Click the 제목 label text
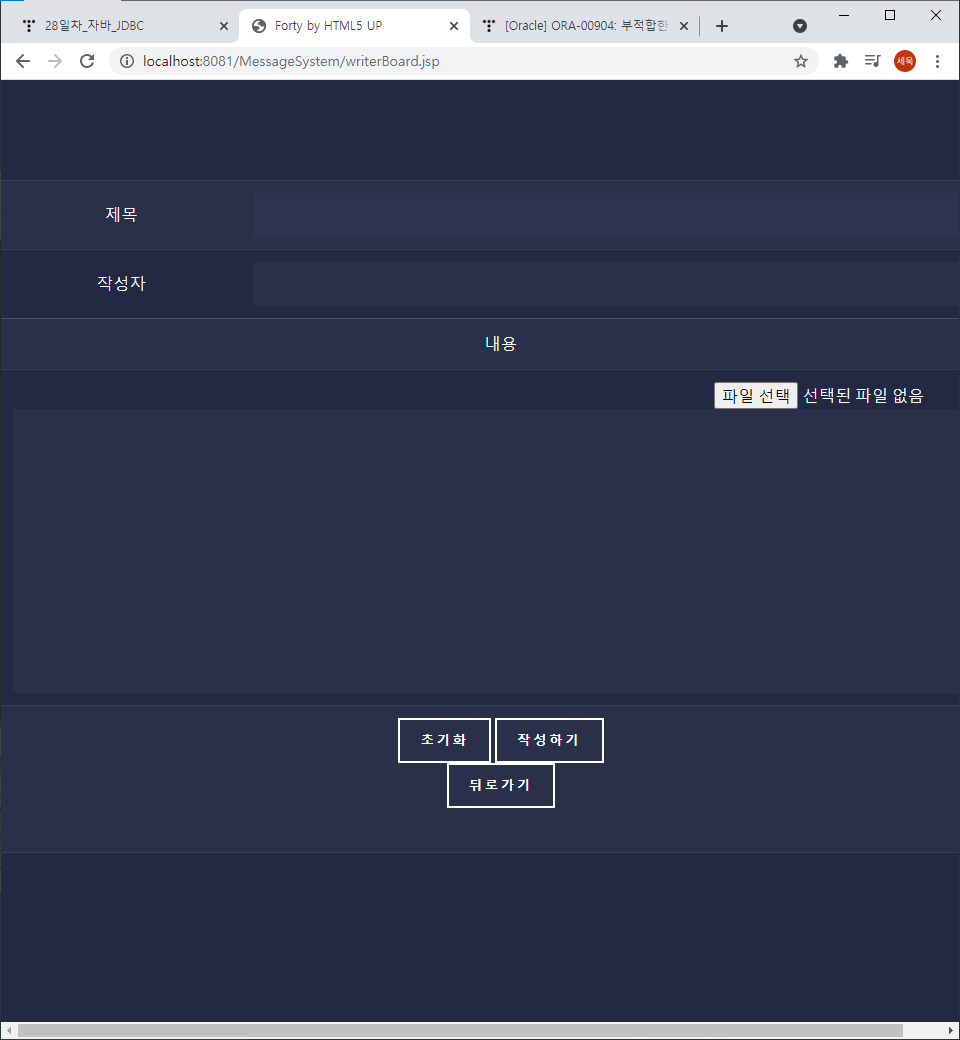The image size is (960, 1040). click(x=121, y=214)
